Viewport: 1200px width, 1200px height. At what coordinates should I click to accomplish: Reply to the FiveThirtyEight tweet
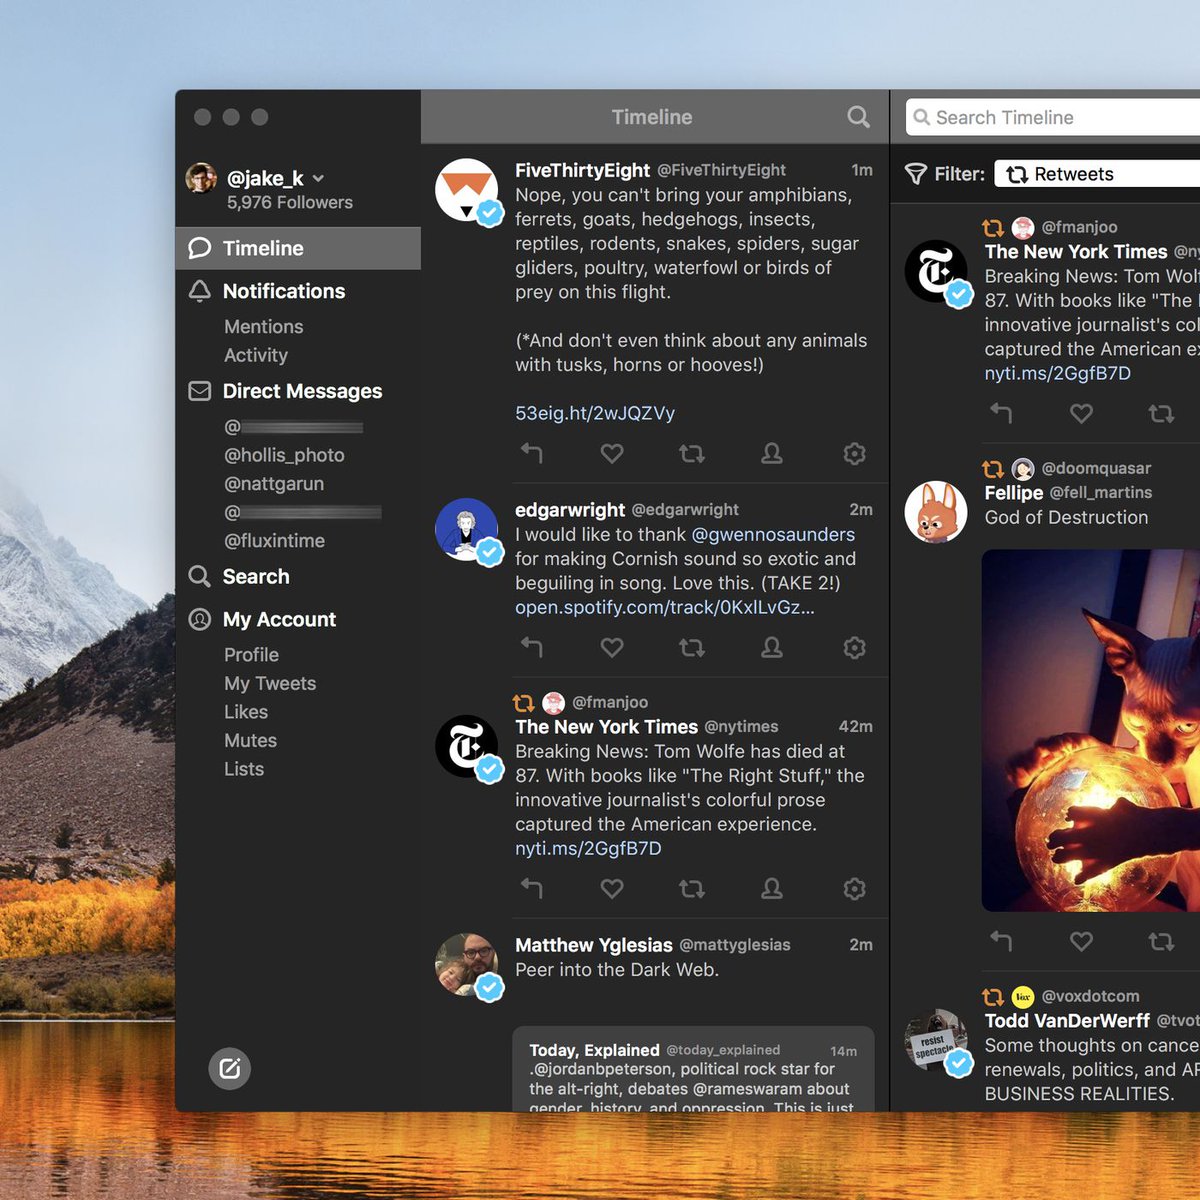[x=531, y=454]
